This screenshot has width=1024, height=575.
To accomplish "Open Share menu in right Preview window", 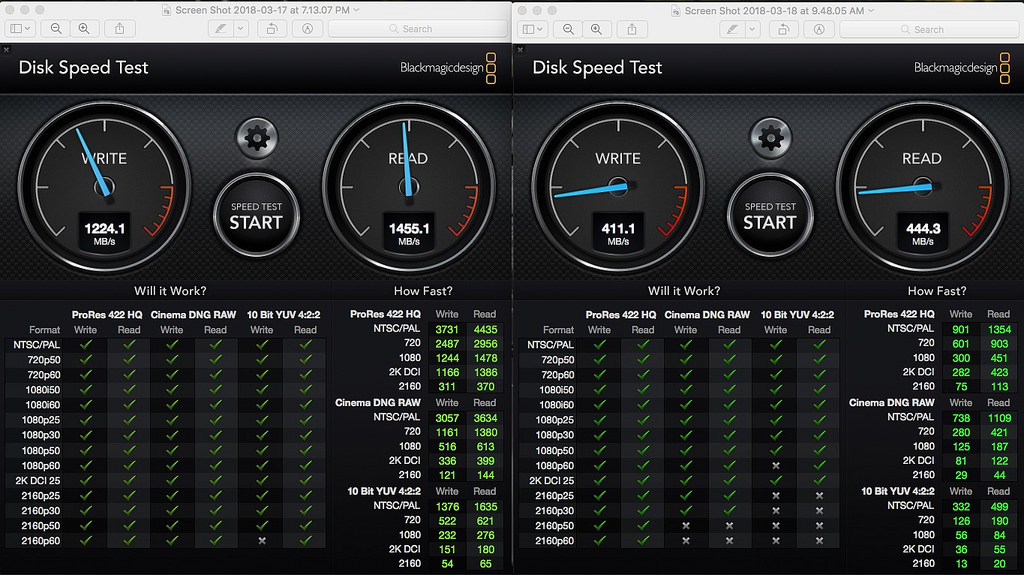I will (632, 29).
